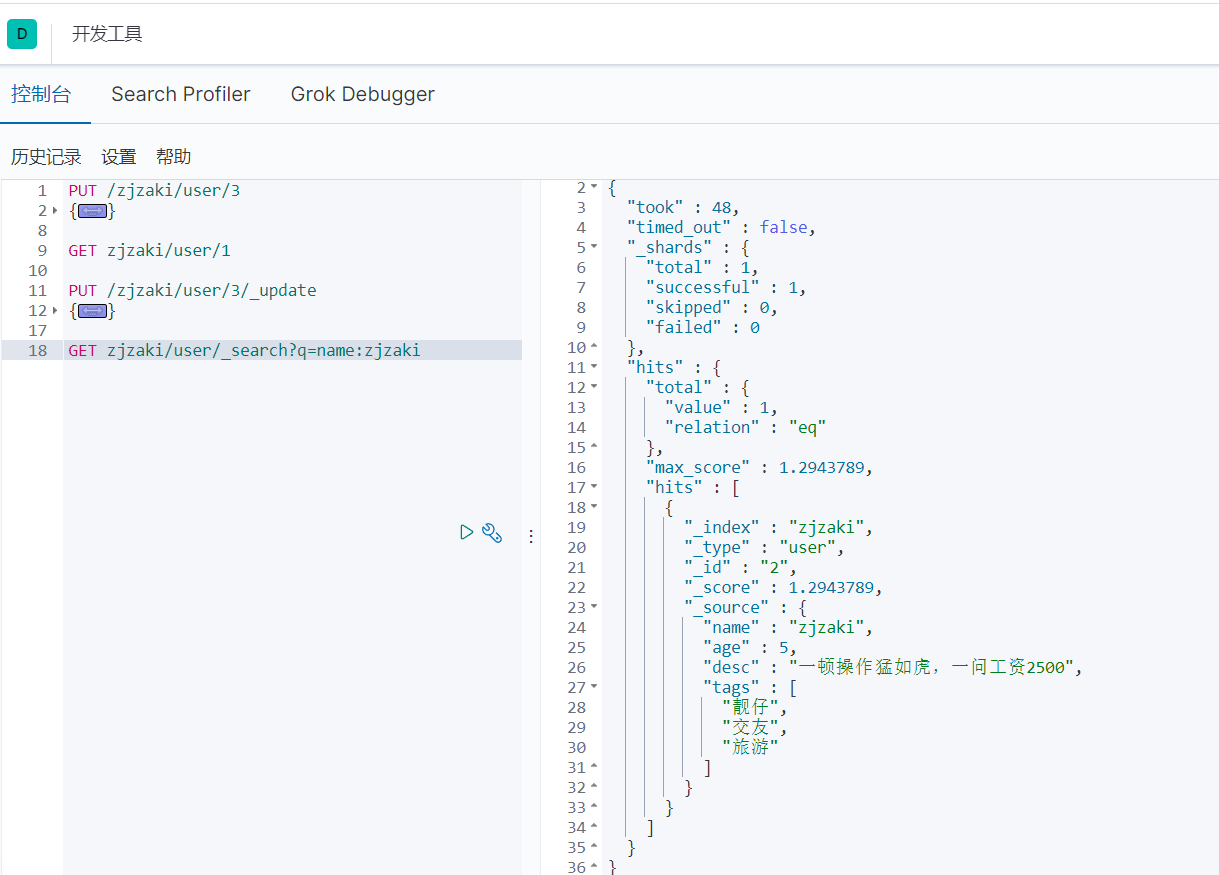Click the folded code marker on line 12
The height and width of the screenshot is (875, 1219).
pyautogui.click(x=92, y=311)
